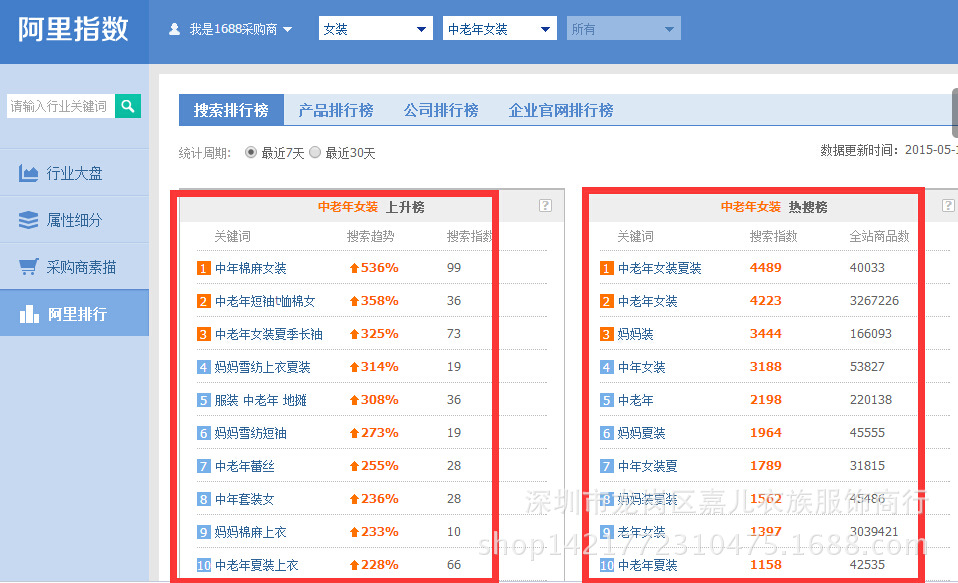
Task: Click the green search magnifier button
Action: coord(128,105)
